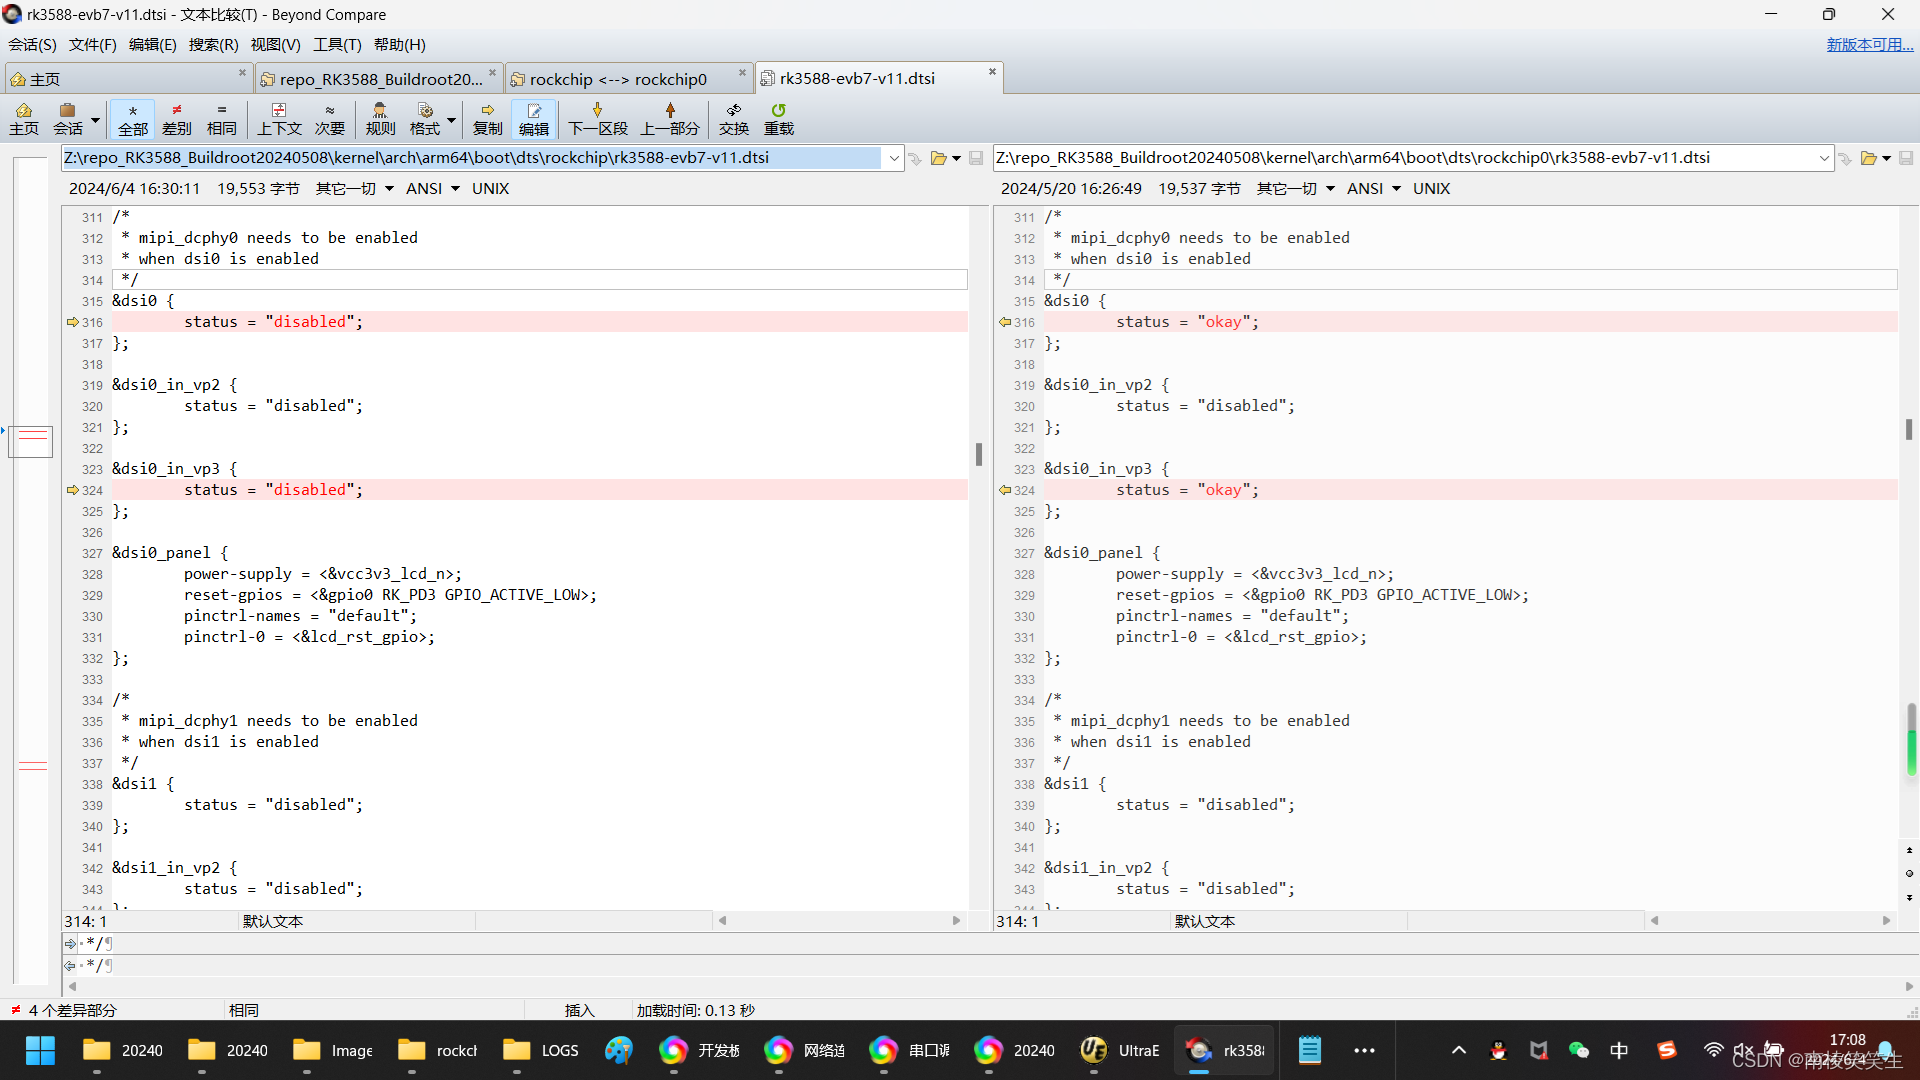This screenshot has height=1080, width=1920.
Task: Click the 复制 copy toolbar icon
Action: 487,118
